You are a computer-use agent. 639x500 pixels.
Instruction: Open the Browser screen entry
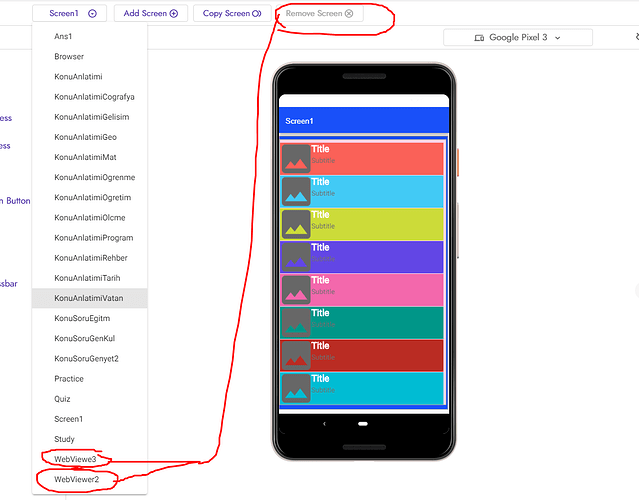[69, 57]
